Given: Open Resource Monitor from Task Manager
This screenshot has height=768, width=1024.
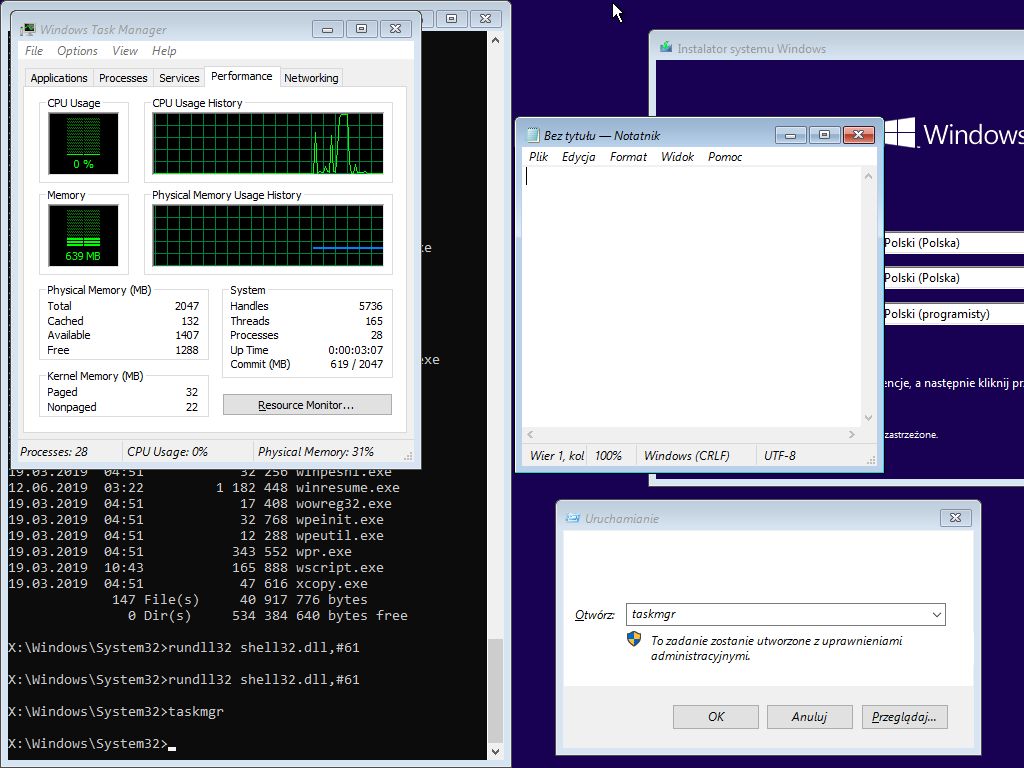Looking at the screenshot, I should tap(307, 405).
